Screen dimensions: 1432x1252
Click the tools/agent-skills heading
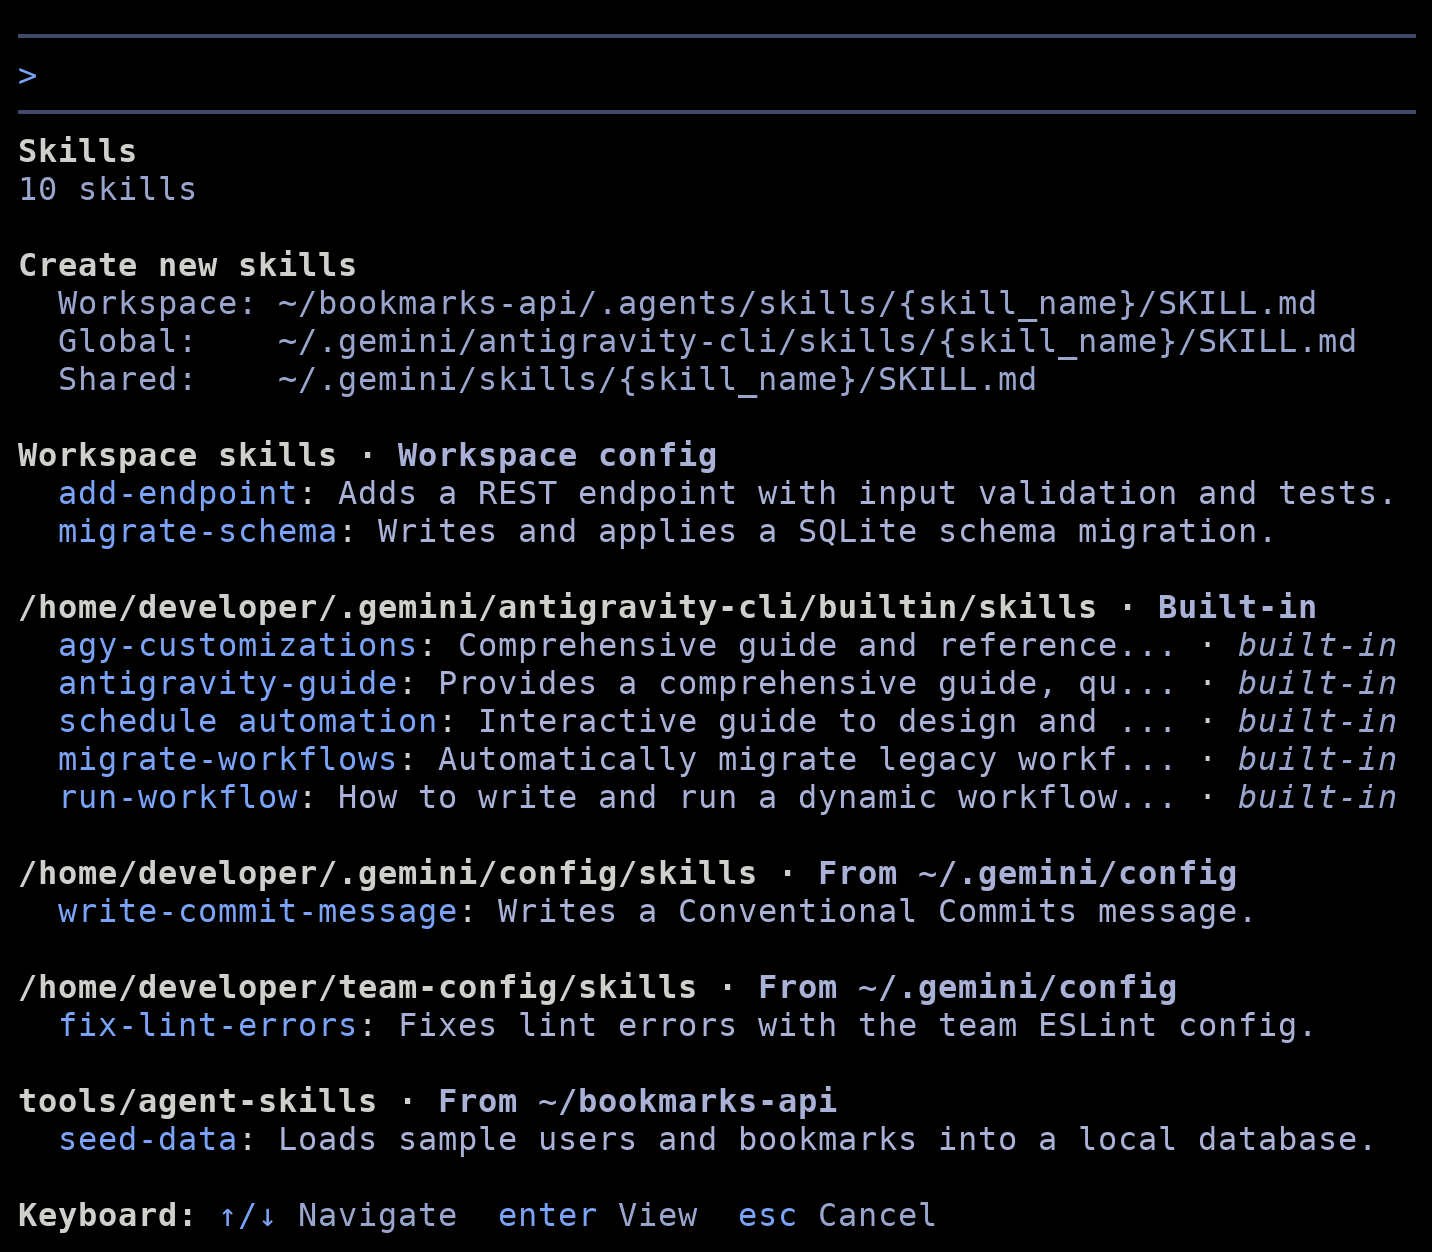(x=197, y=1101)
